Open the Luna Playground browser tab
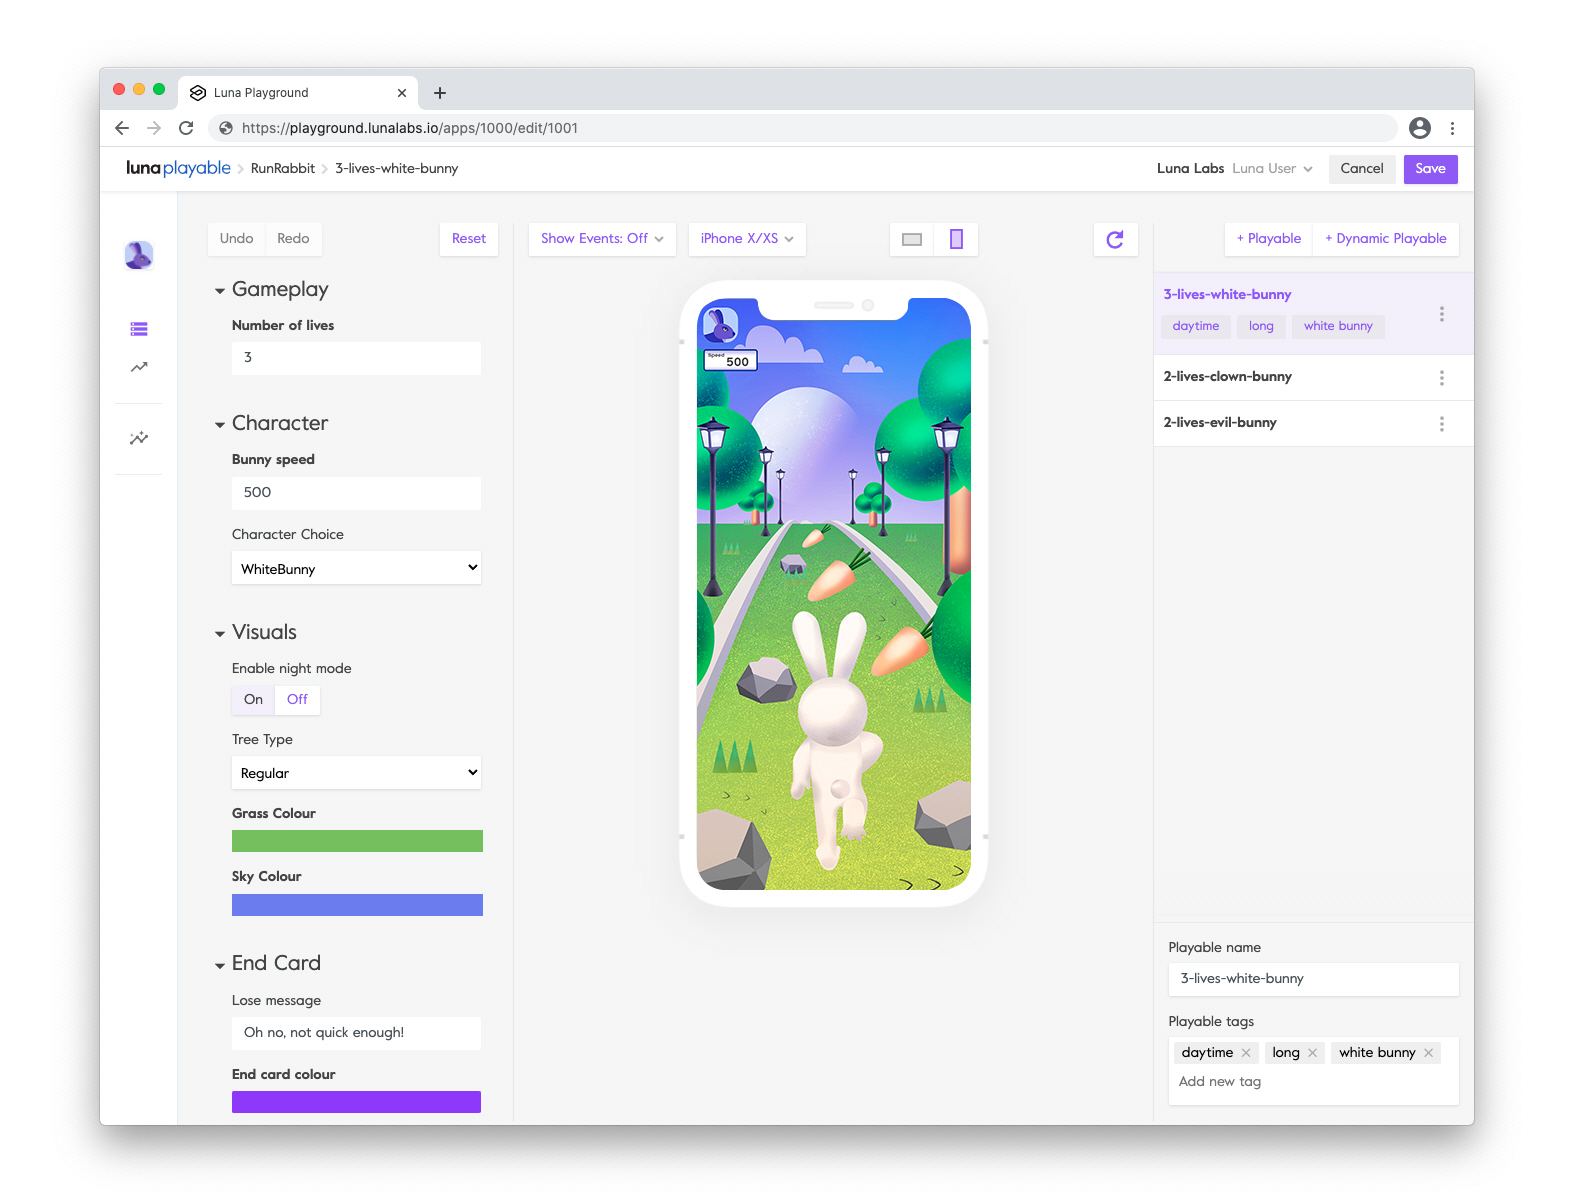The height and width of the screenshot is (1201, 1589). (290, 93)
